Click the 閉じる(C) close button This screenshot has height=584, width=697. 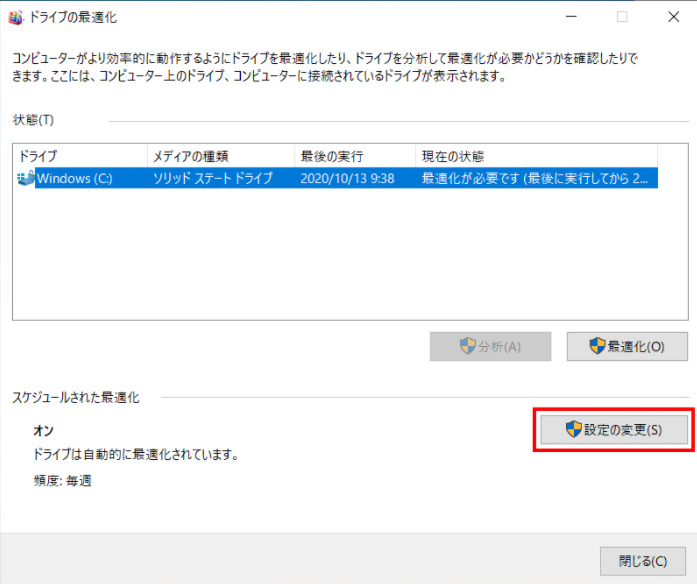[x=643, y=561]
